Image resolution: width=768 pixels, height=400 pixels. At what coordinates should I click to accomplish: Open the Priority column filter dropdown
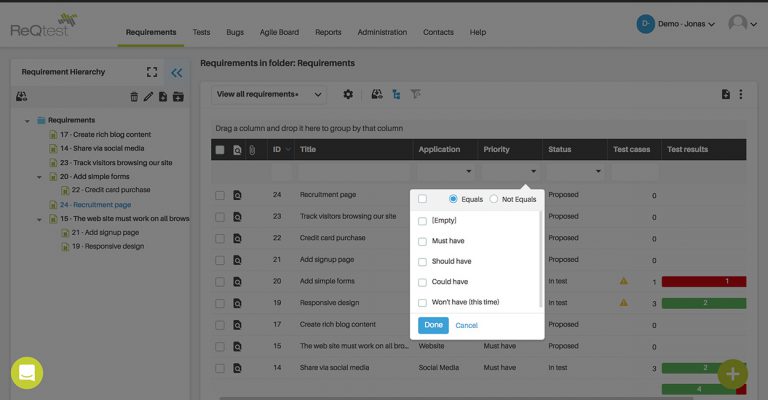pyautogui.click(x=533, y=171)
